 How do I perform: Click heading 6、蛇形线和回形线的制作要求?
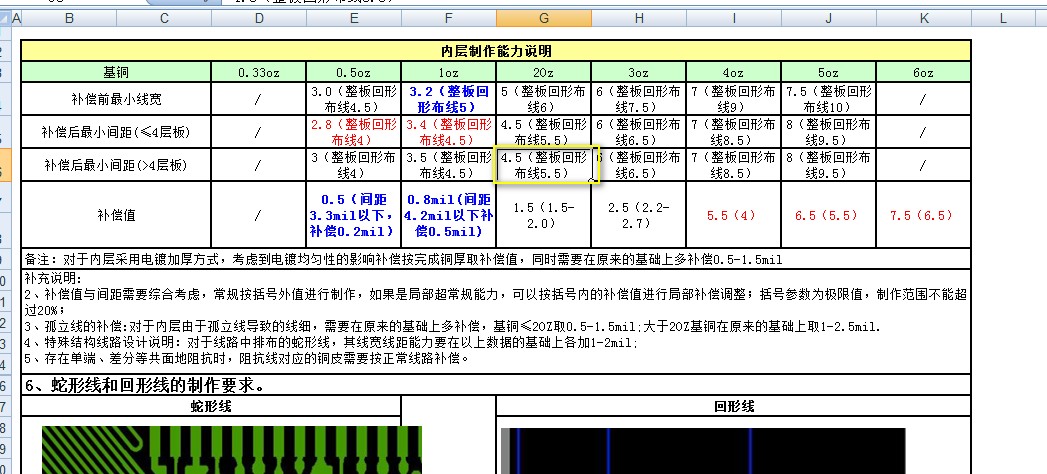tap(496, 385)
